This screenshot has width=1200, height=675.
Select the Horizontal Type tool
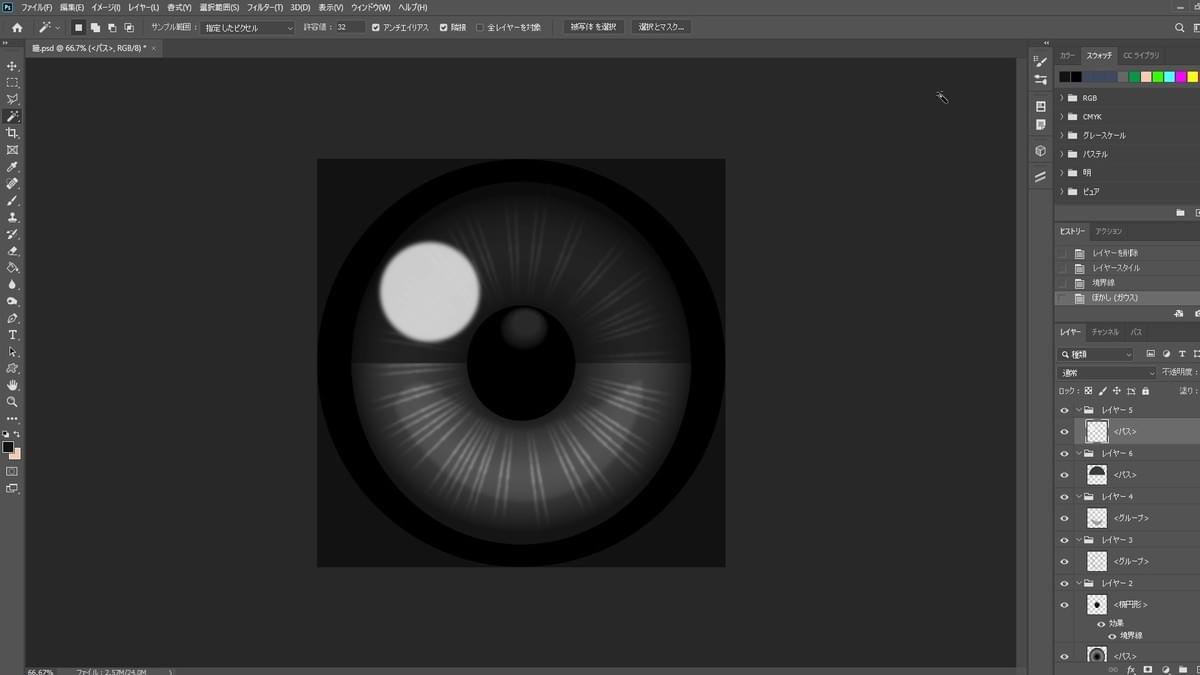point(12,335)
